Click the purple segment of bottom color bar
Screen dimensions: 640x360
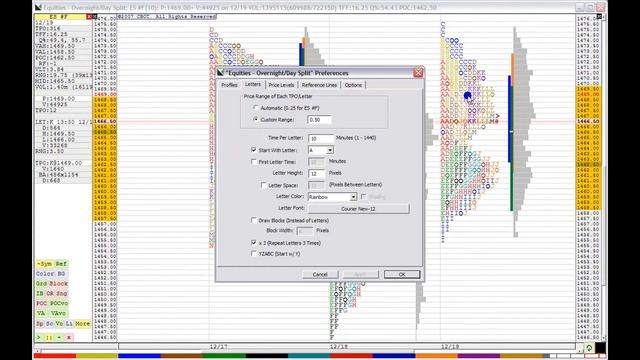point(479,356)
